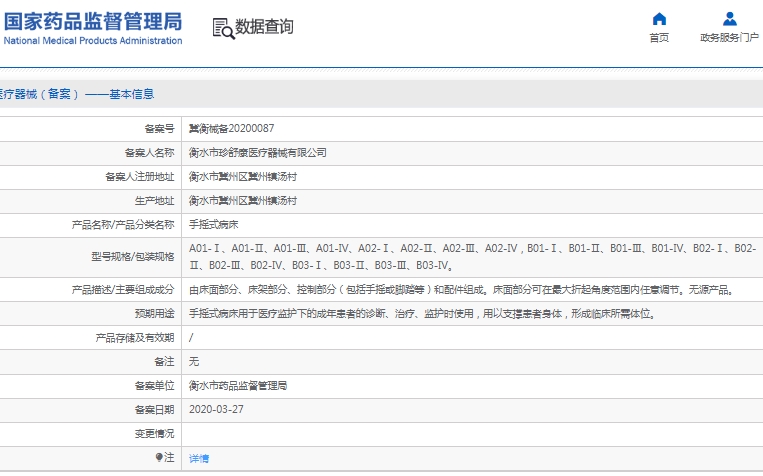Click the intended use text starting 手摇式病床用于
The height and width of the screenshot is (476, 763).
pos(422,314)
